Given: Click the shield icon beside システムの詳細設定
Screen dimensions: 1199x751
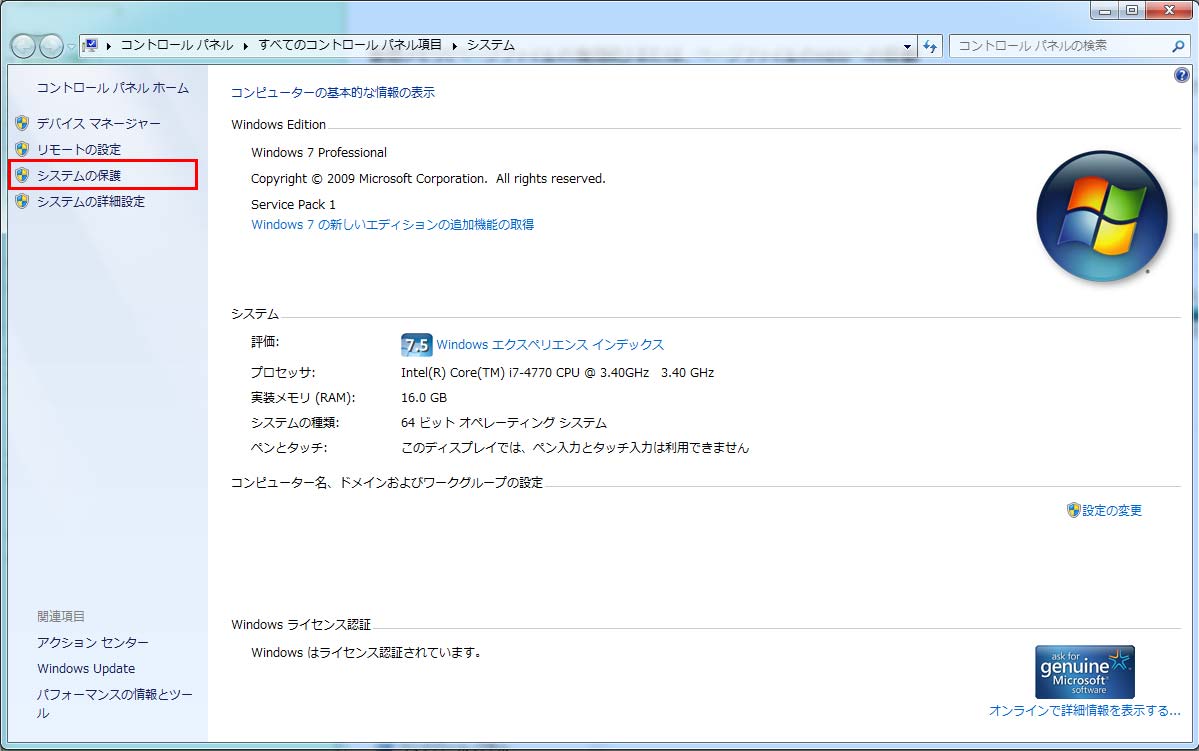Looking at the screenshot, I should coord(22,201).
